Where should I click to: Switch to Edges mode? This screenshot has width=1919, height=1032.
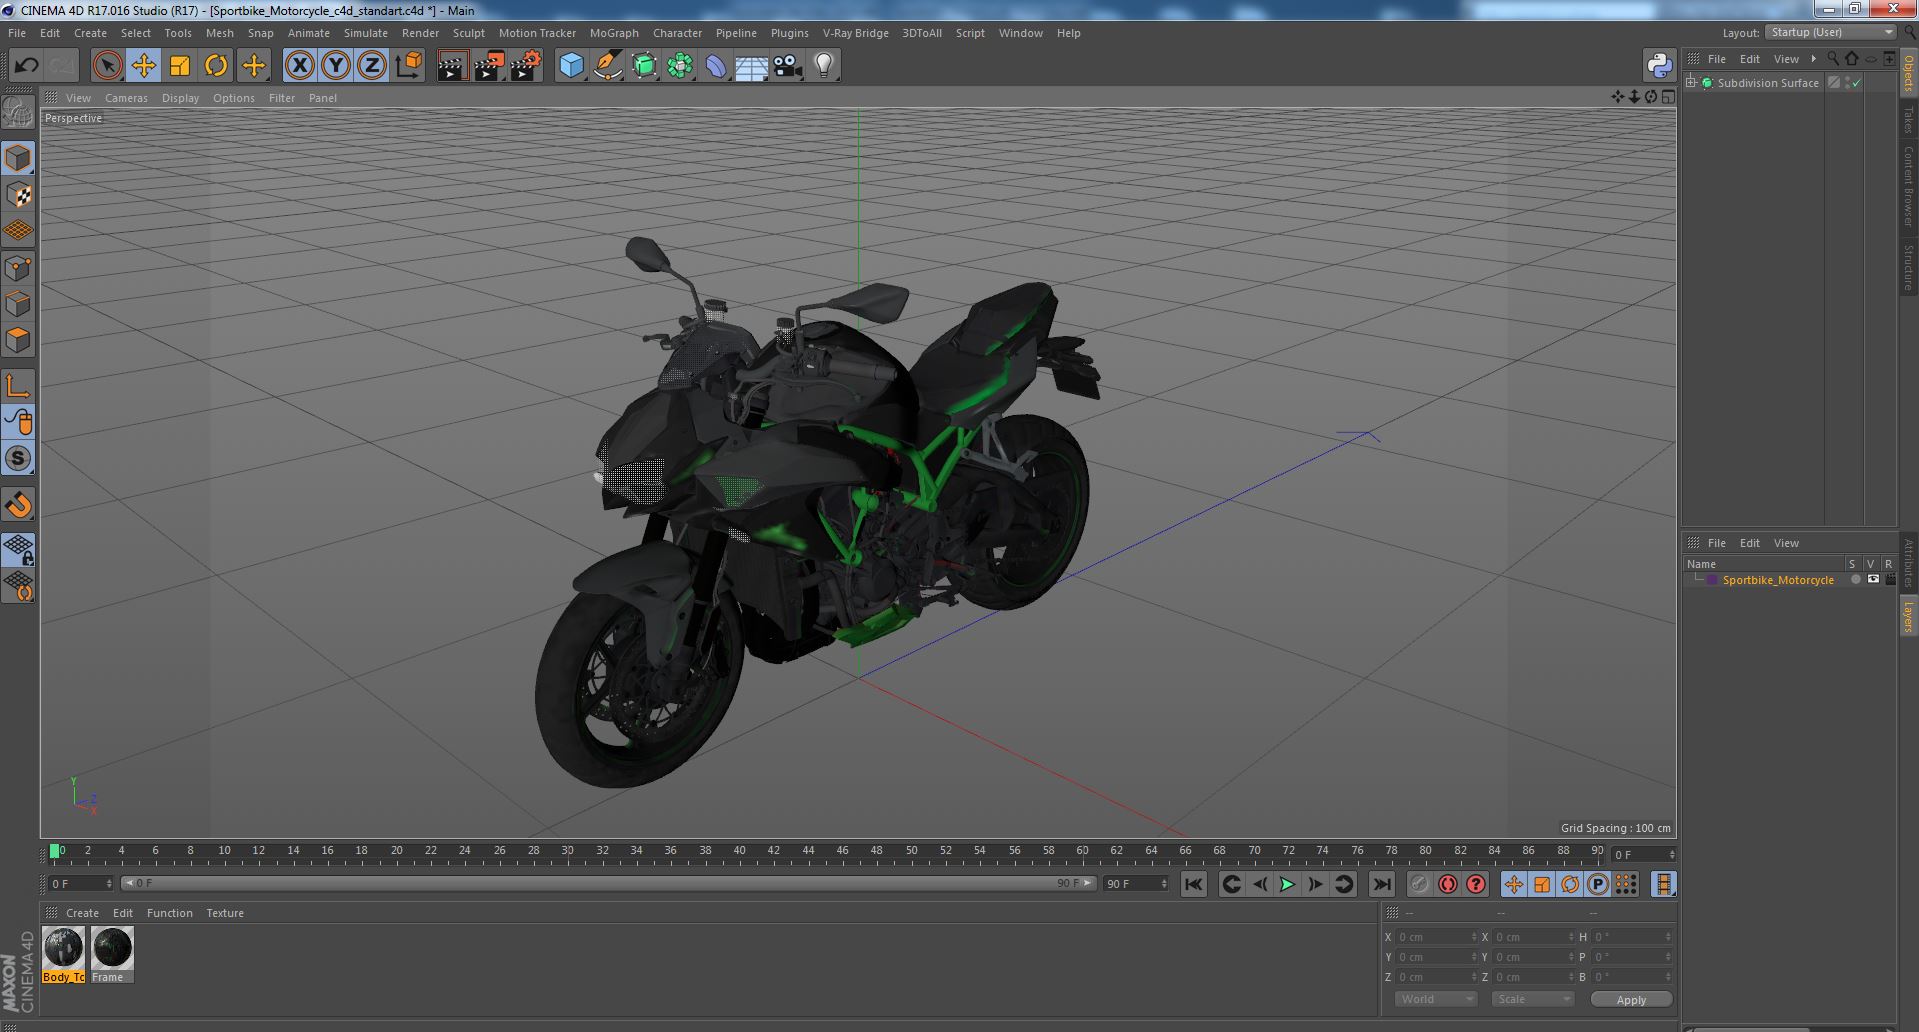[18, 304]
